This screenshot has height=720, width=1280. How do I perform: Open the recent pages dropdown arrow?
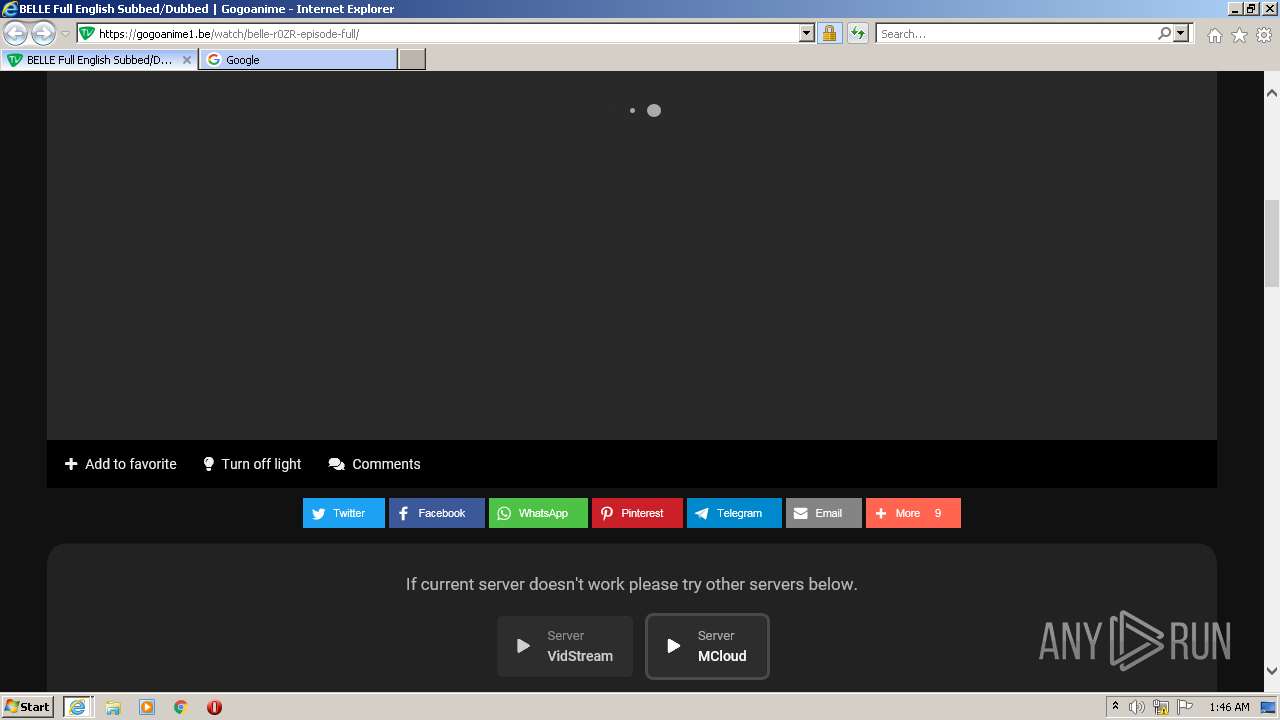66,34
